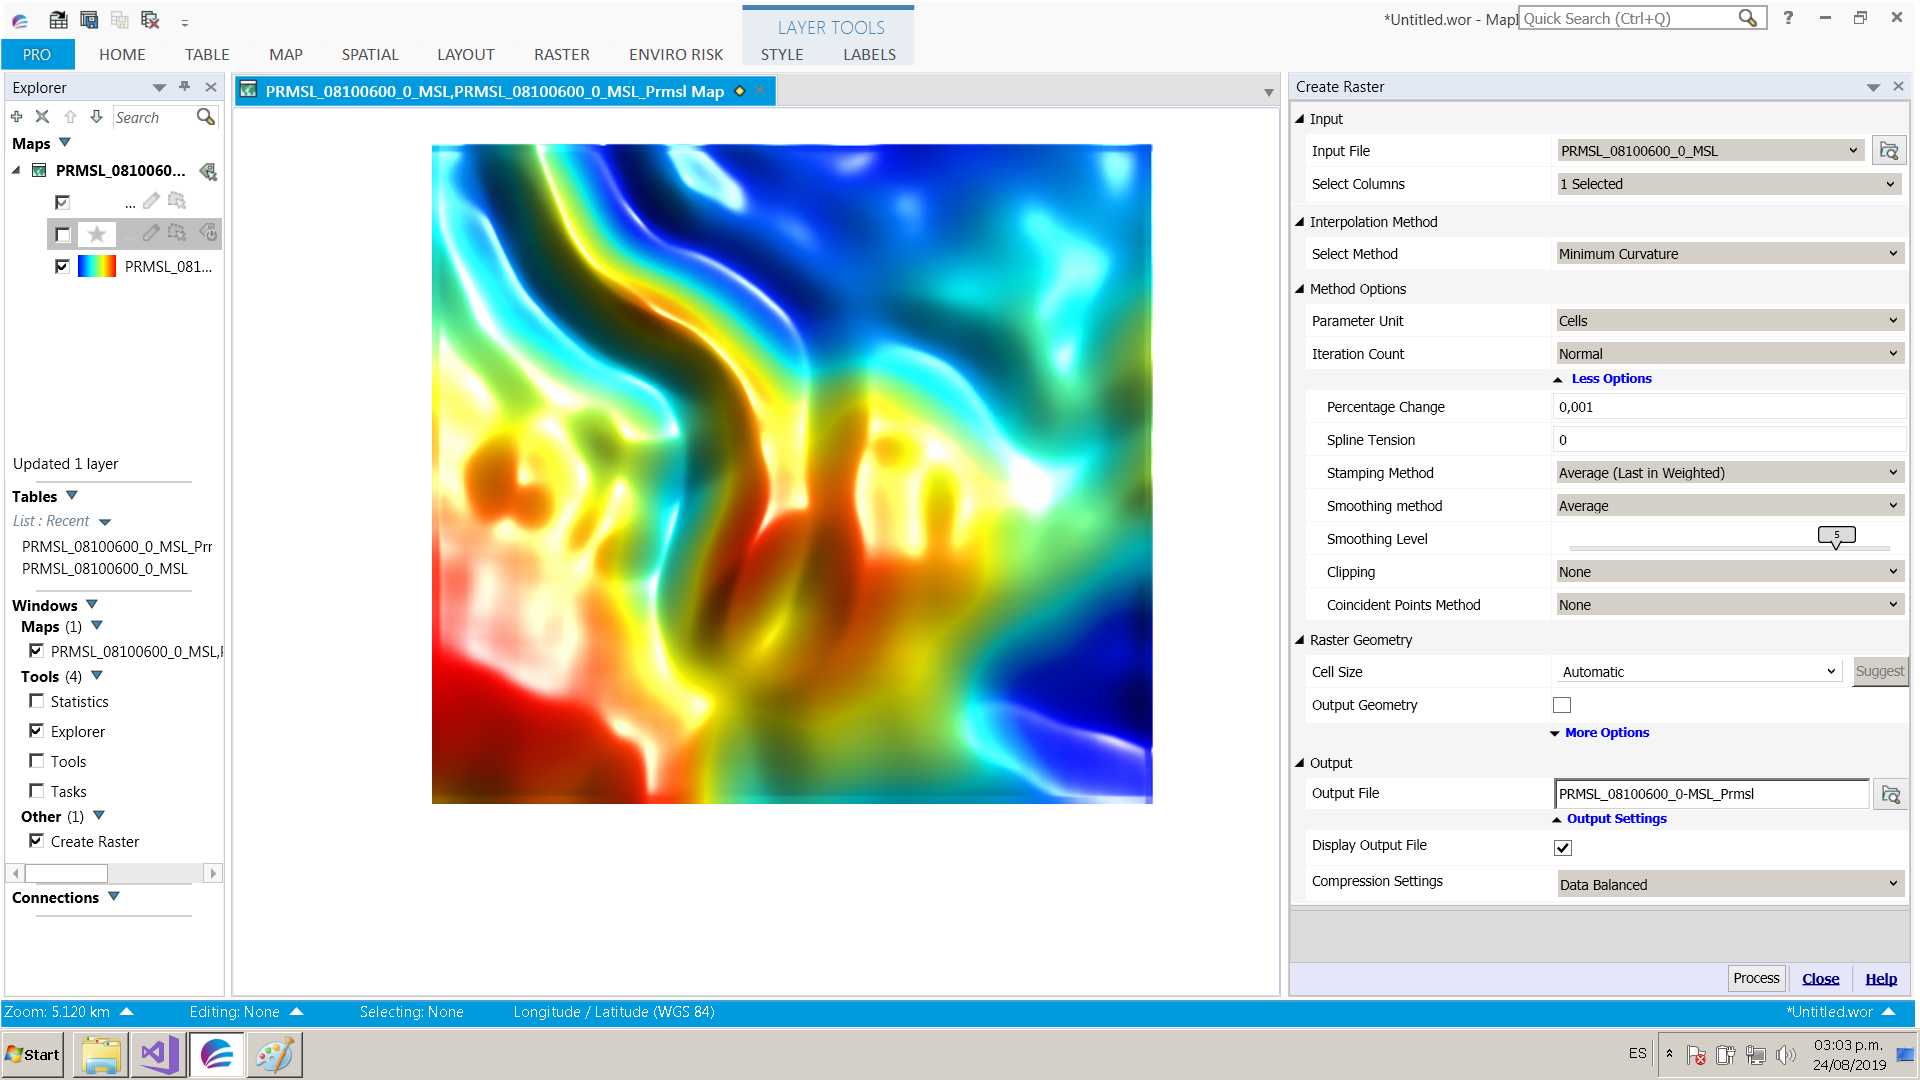Browse for Output File using the folder icon
Image resolution: width=1920 pixels, height=1080 pixels.
[x=1890, y=793]
